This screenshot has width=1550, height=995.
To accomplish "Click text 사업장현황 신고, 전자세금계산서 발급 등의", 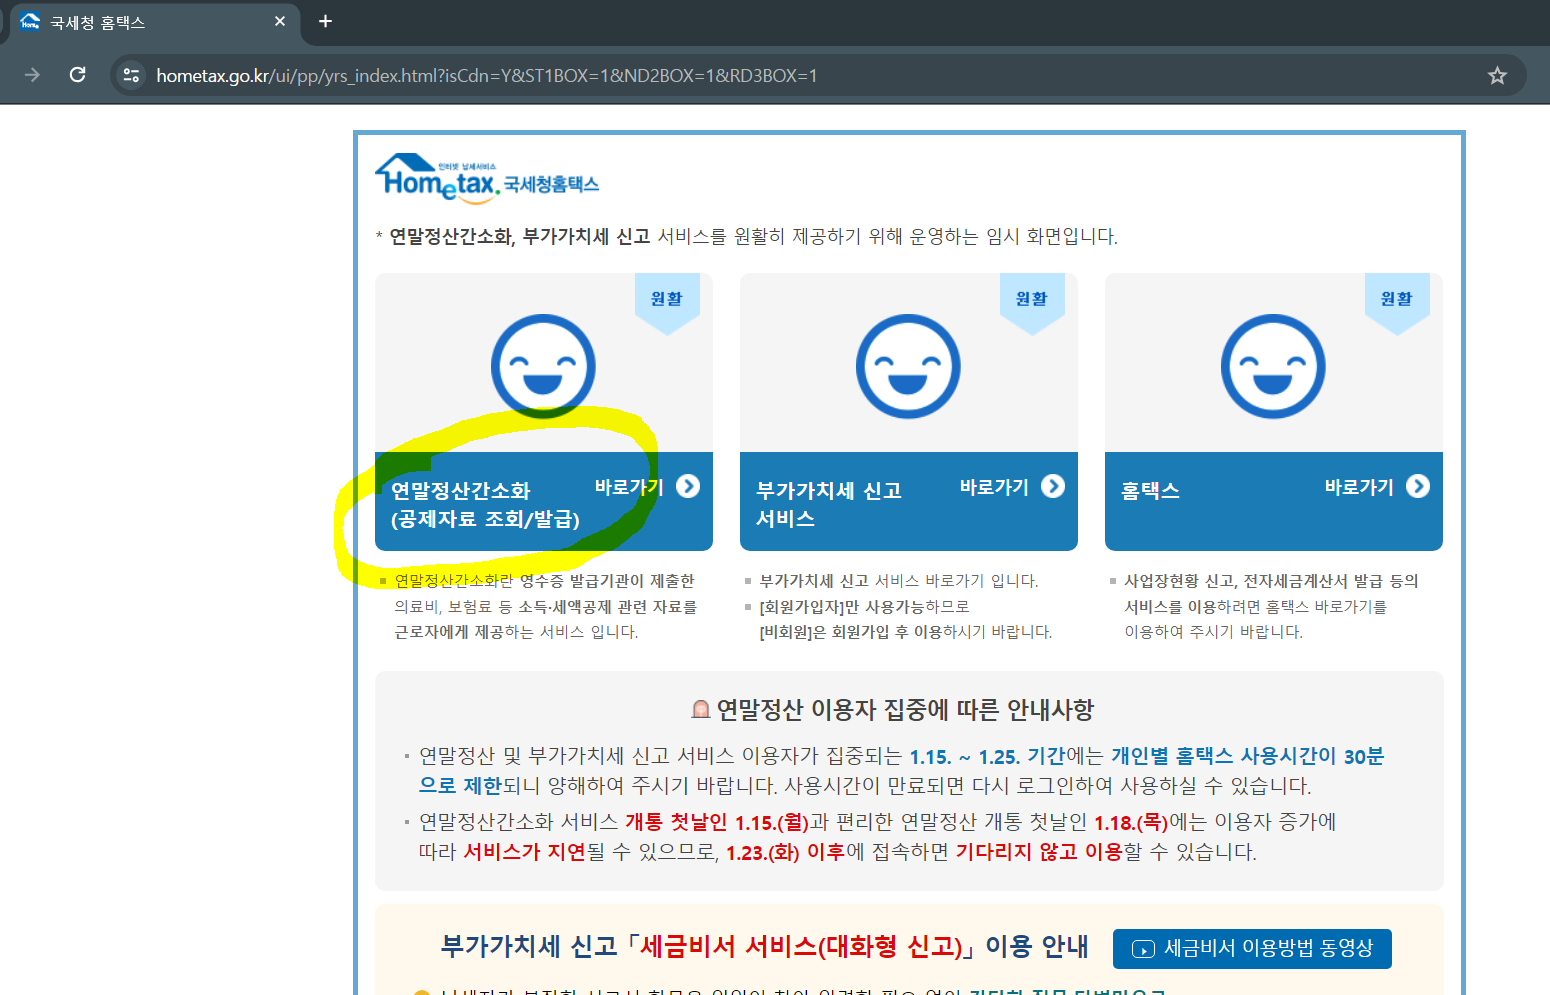I will click(x=1271, y=581).
